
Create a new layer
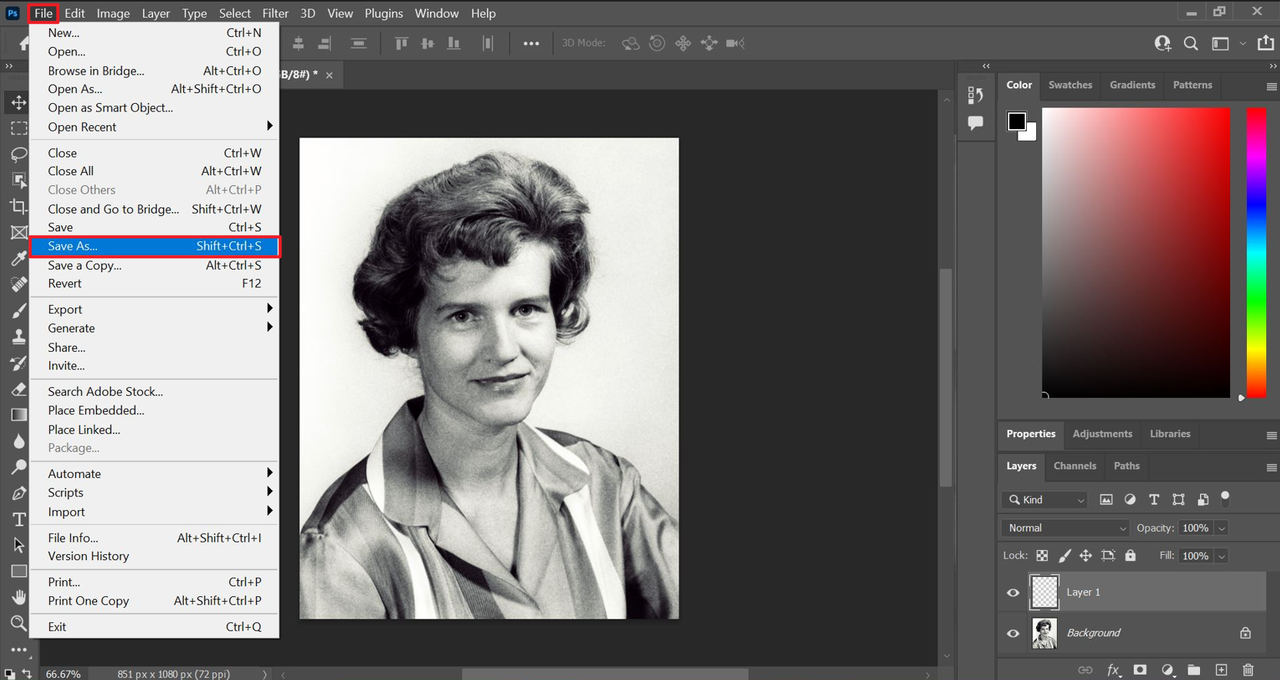click(x=1221, y=670)
